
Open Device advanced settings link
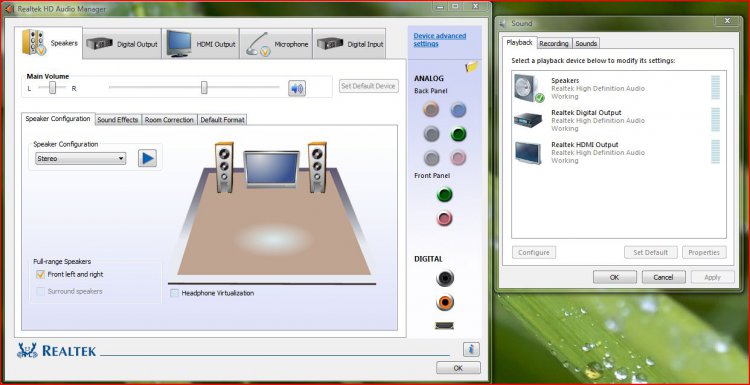pyautogui.click(x=440, y=40)
